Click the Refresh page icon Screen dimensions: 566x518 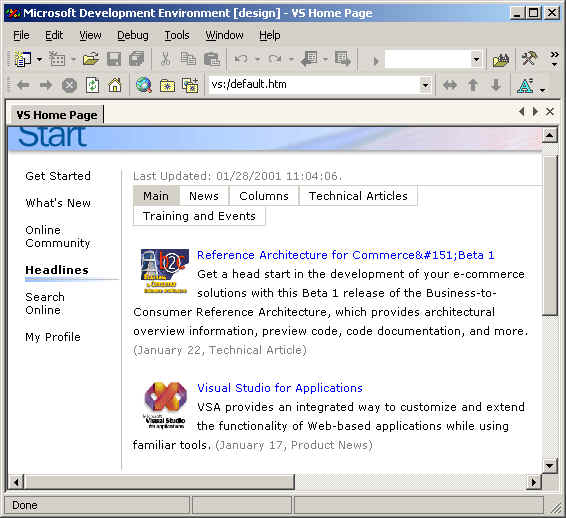[92, 85]
